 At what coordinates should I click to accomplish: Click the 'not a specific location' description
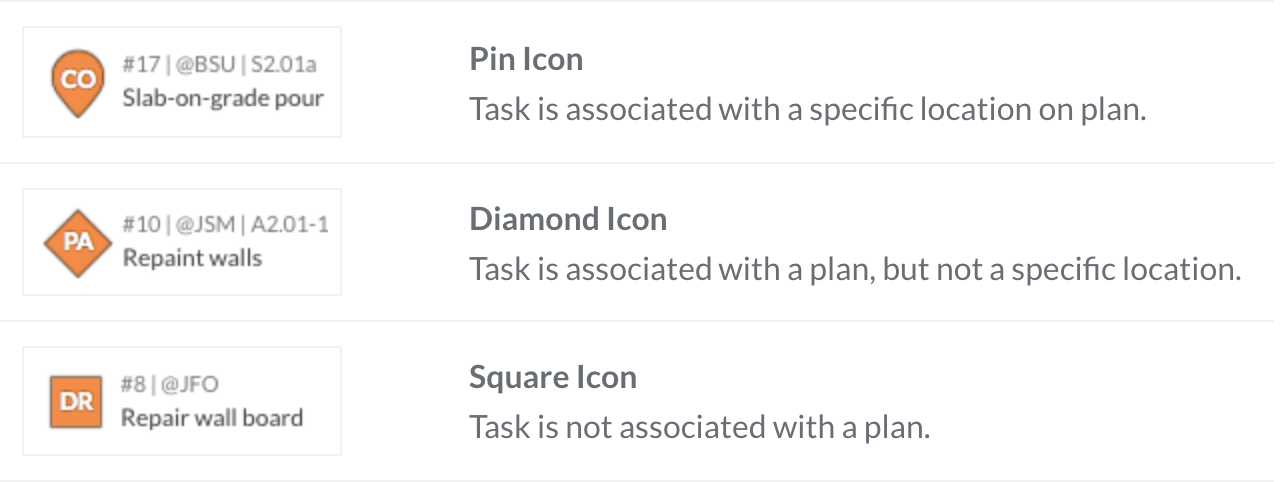click(855, 269)
